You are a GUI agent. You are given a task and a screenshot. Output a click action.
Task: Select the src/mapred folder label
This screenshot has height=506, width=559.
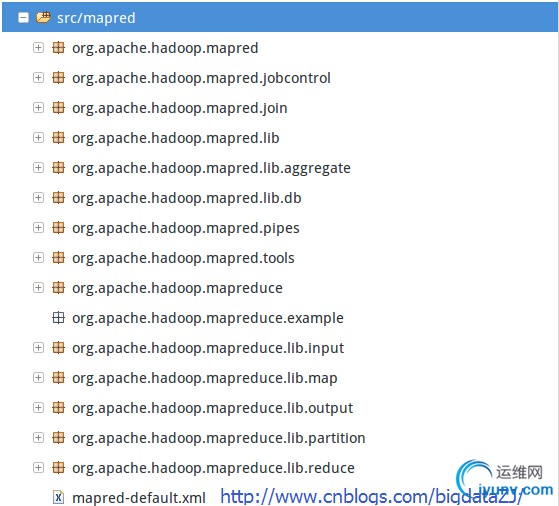96,18
